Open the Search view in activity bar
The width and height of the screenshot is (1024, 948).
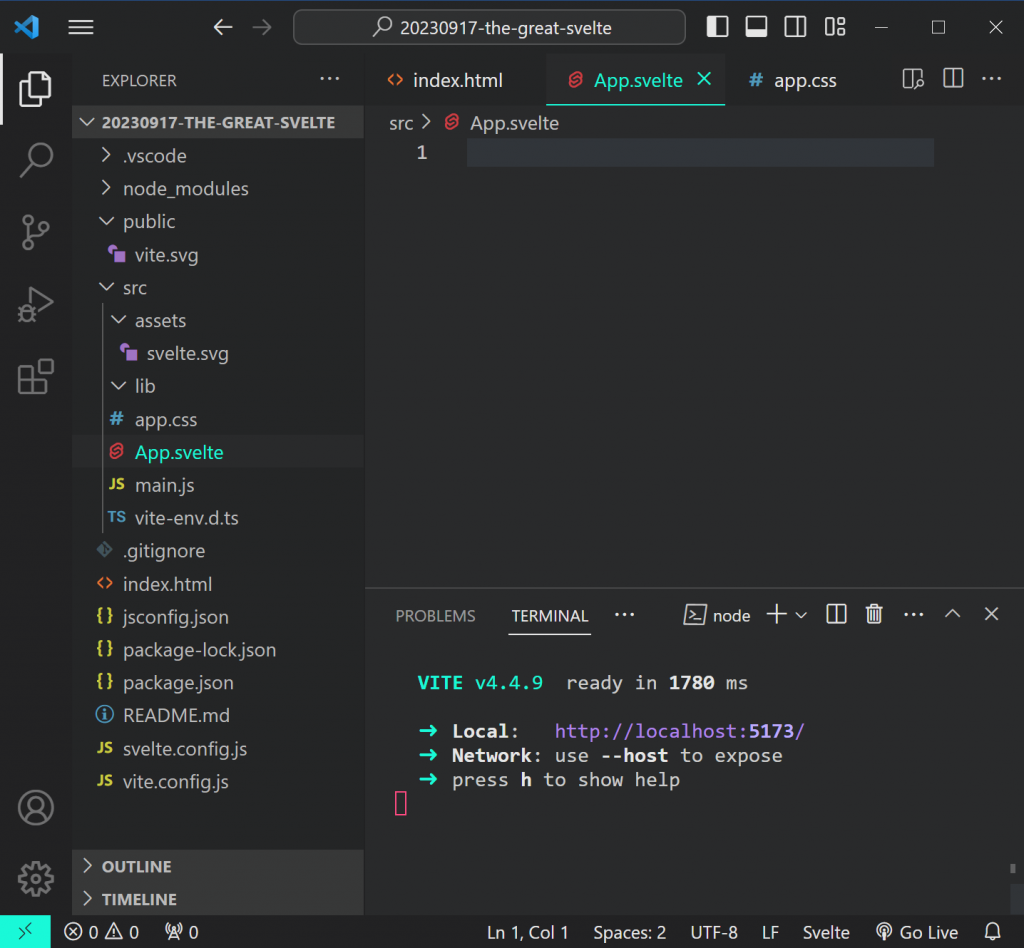[36, 160]
